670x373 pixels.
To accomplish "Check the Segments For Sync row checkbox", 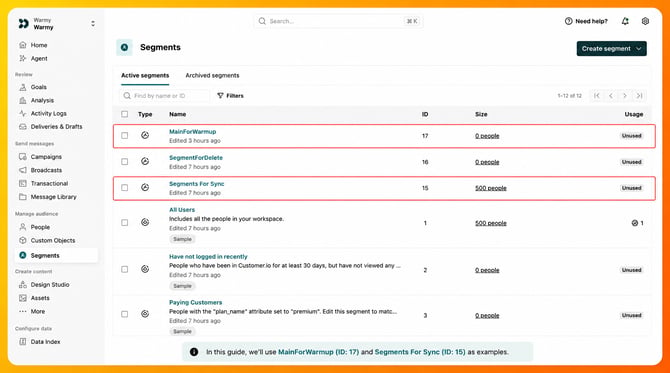I will click(x=124, y=188).
